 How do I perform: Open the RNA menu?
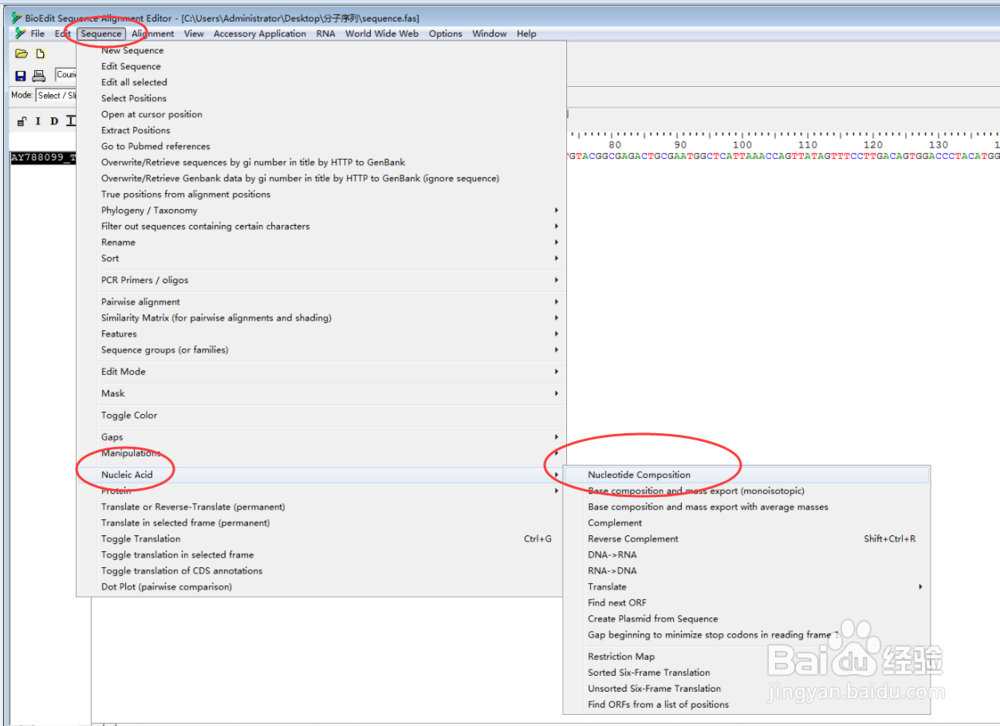coord(325,33)
